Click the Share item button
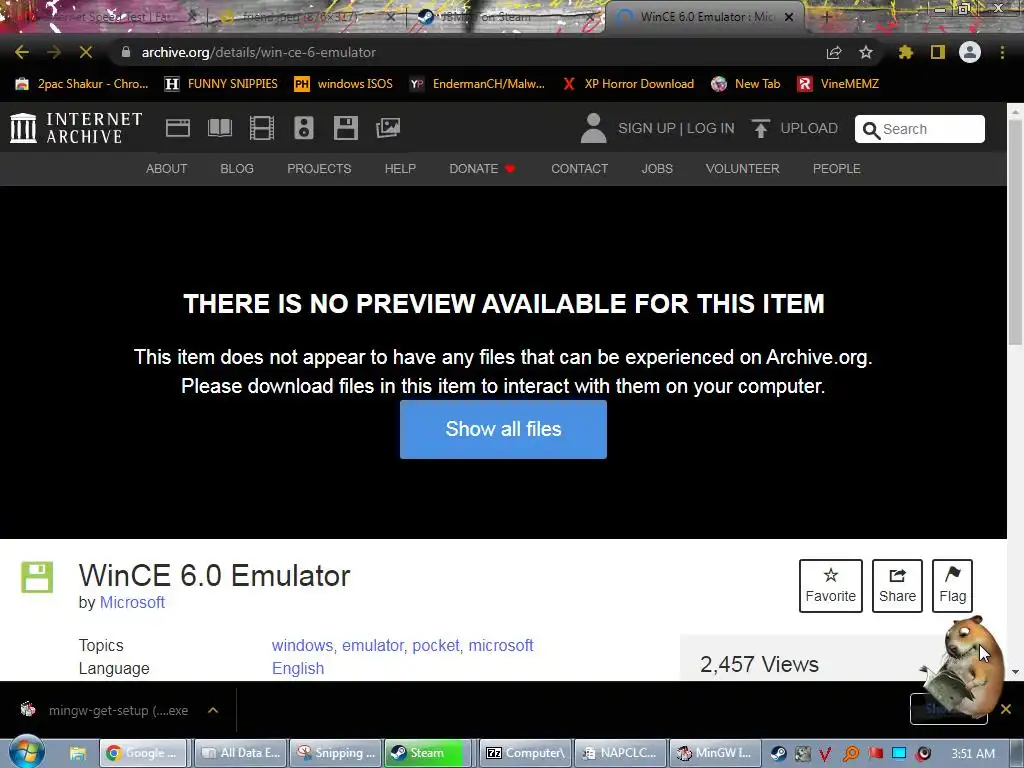 pyautogui.click(x=897, y=586)
